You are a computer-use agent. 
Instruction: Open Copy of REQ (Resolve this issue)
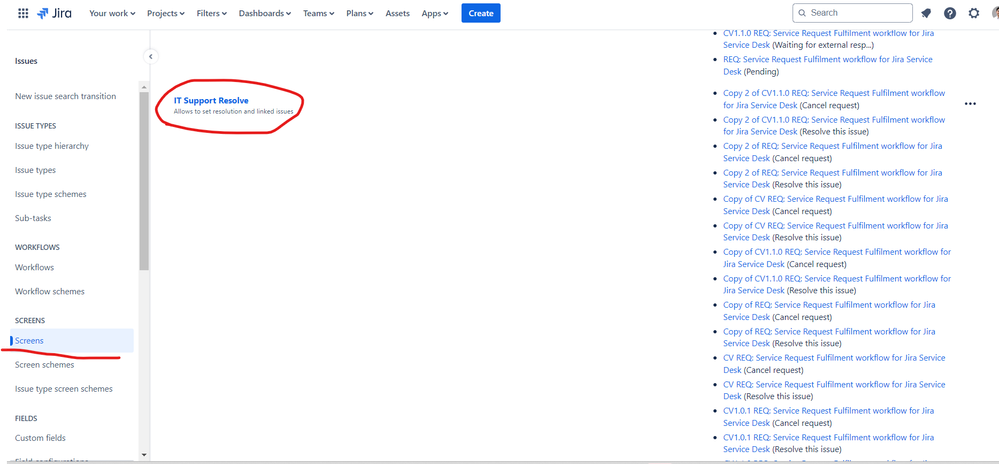point(830,337)
